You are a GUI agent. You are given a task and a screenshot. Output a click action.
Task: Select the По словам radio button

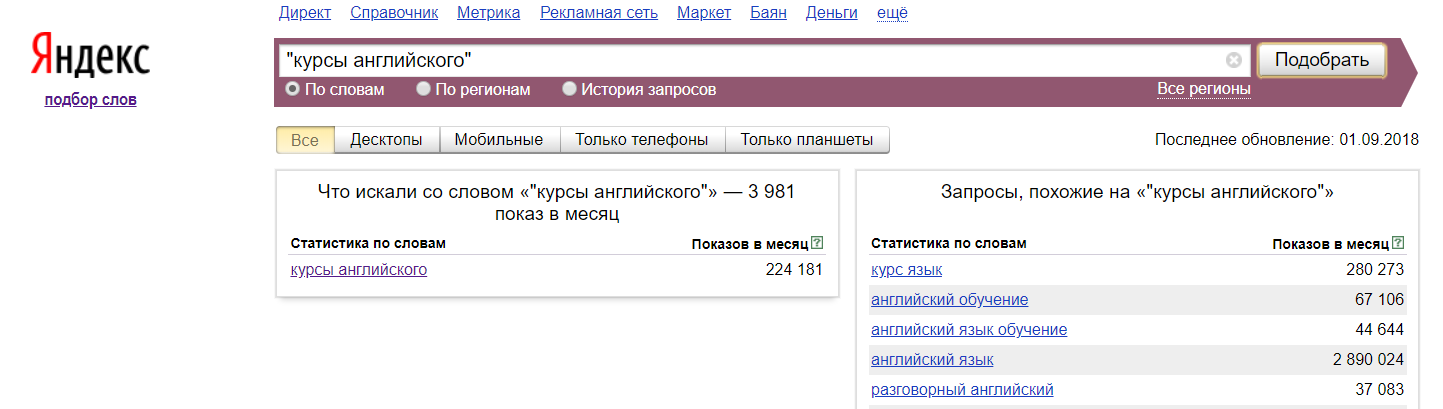292,89
